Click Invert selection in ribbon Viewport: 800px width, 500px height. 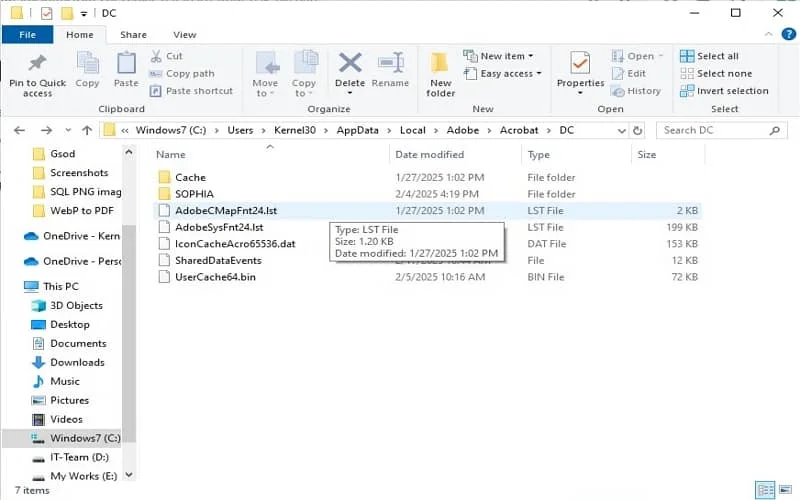click(724, 91)
